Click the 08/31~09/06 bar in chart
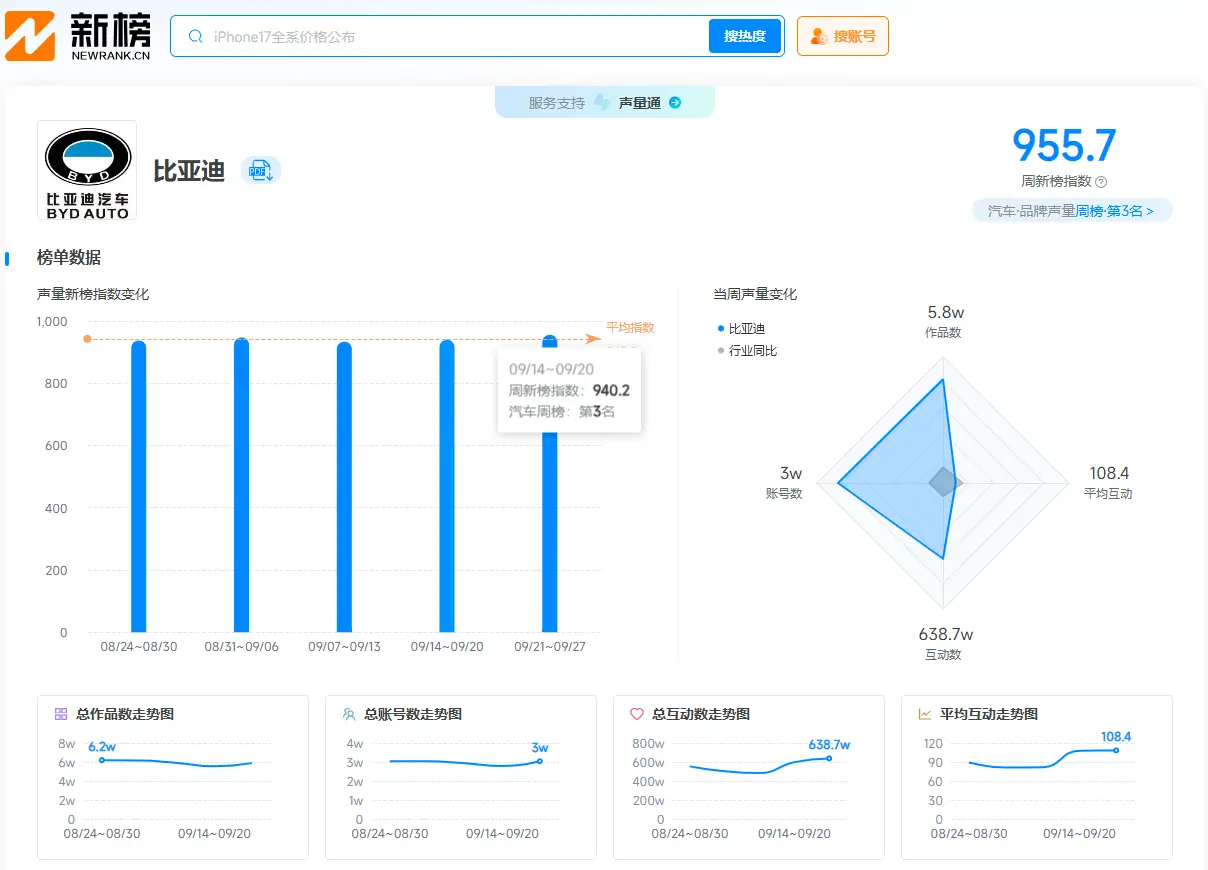 point(241,485)
